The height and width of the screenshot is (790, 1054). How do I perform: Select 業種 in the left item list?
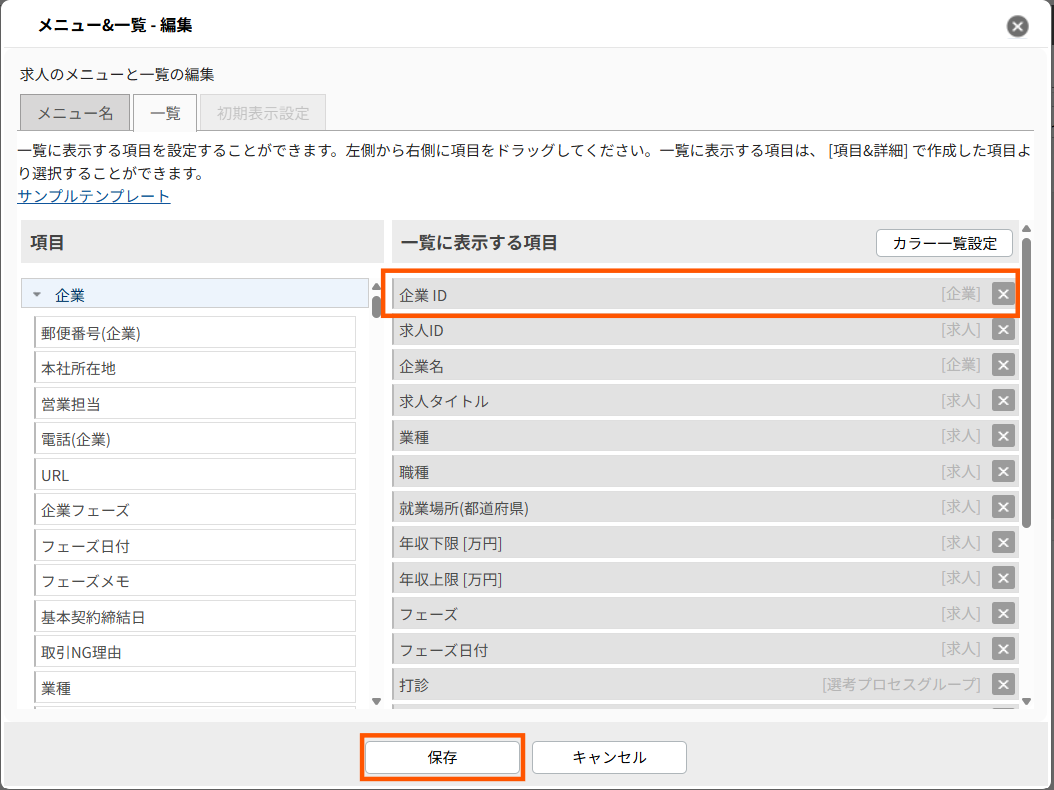[x=195, y=687]
